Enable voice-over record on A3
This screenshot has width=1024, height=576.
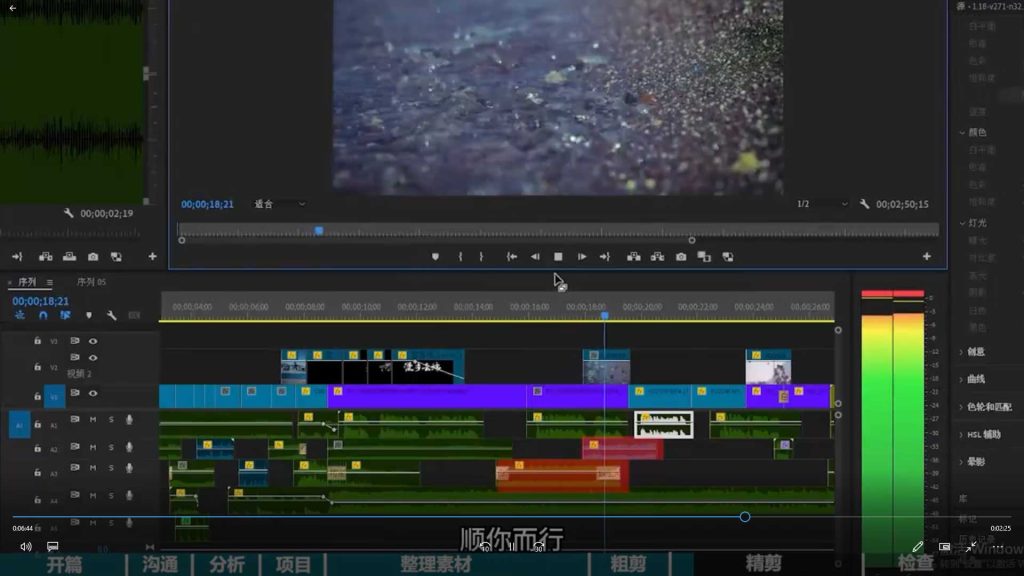click(129, 468)
